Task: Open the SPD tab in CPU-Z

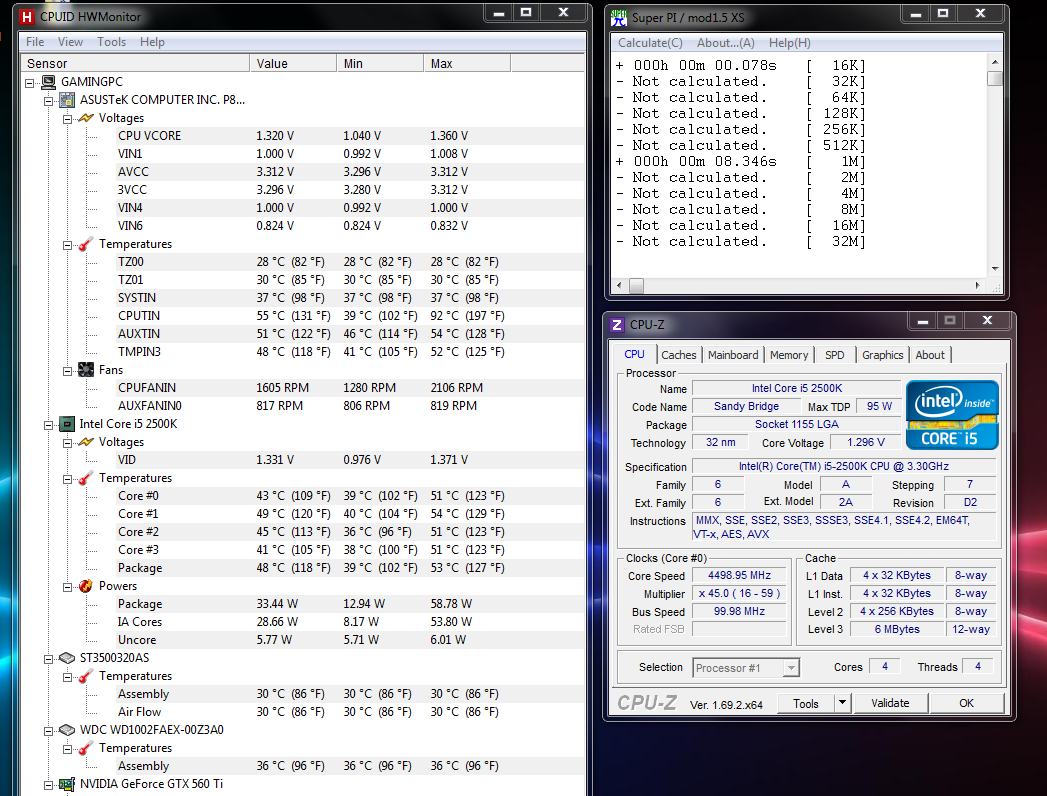Action: (x=834, y=355)
